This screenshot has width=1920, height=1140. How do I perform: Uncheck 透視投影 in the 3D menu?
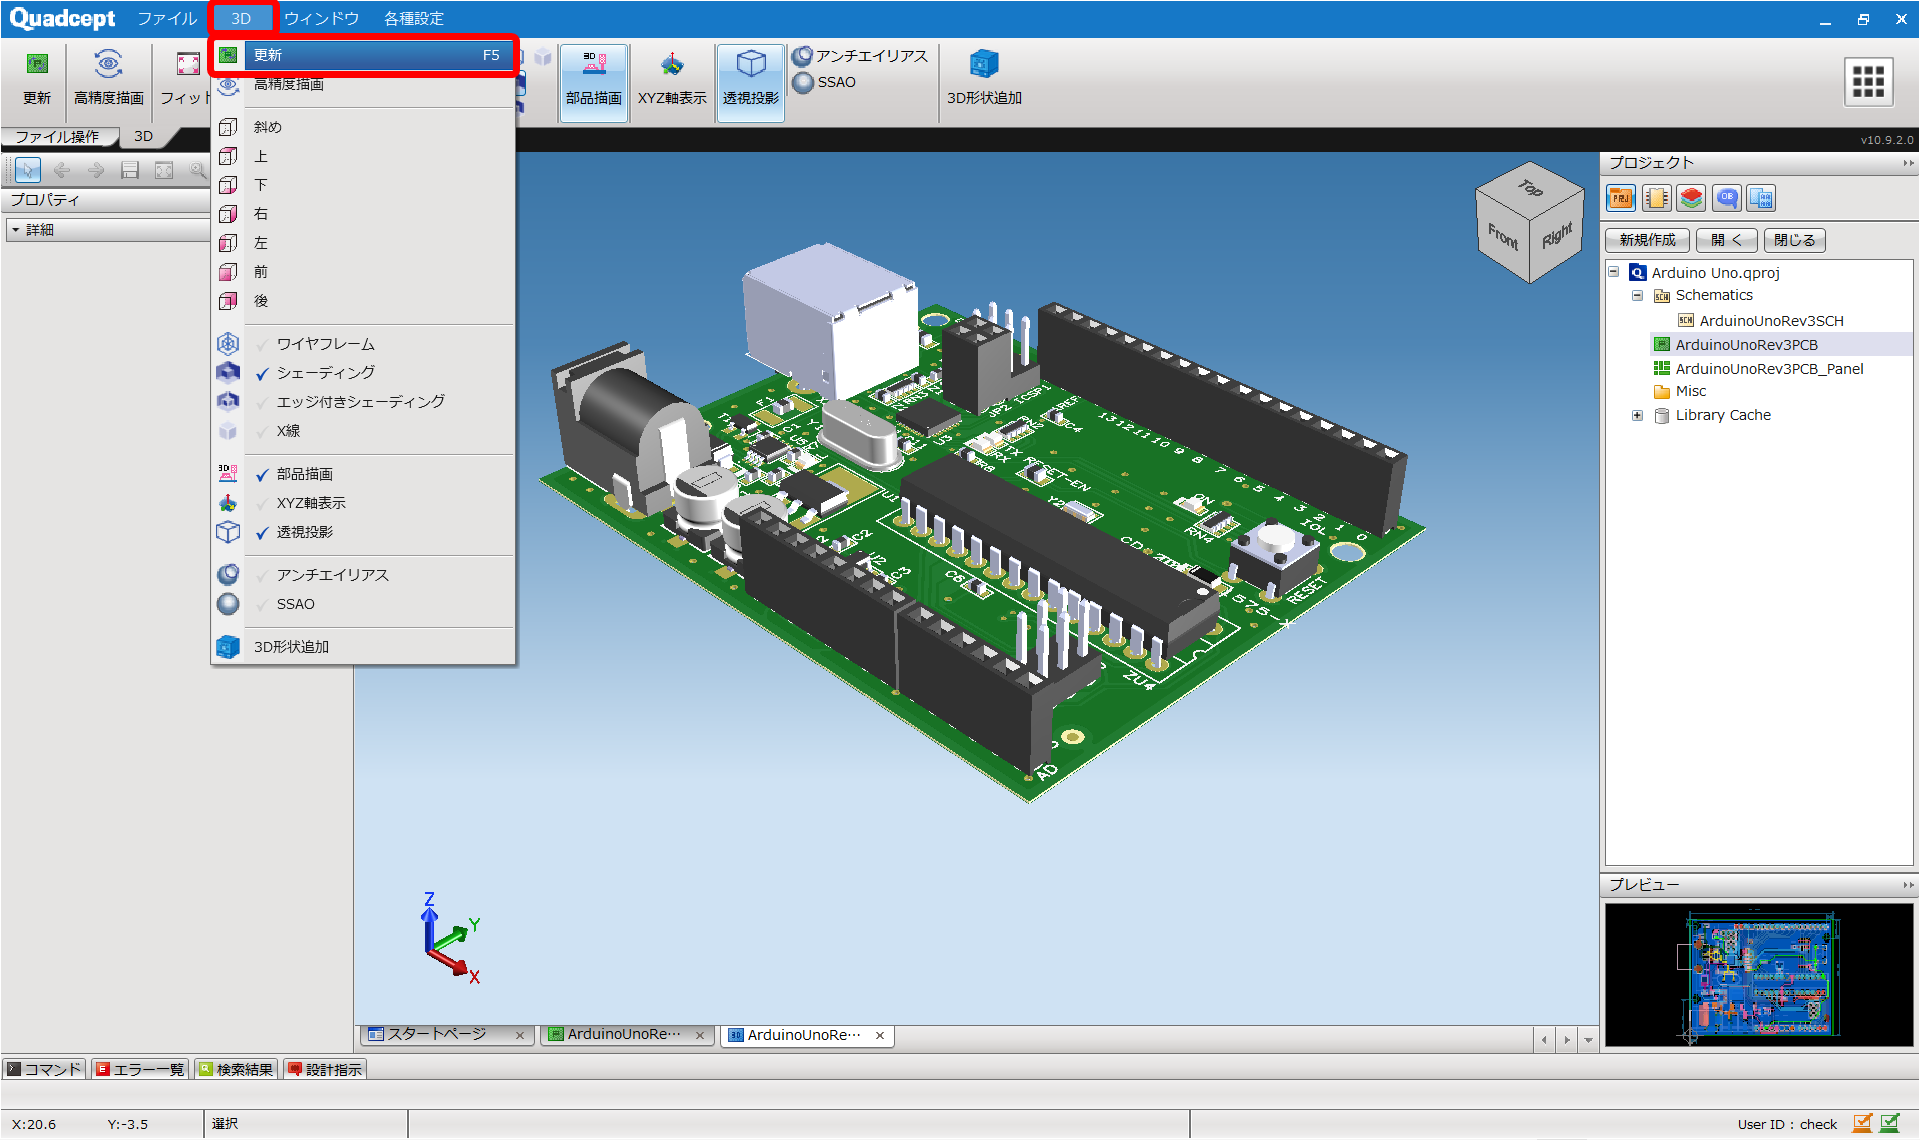point(305,532)
